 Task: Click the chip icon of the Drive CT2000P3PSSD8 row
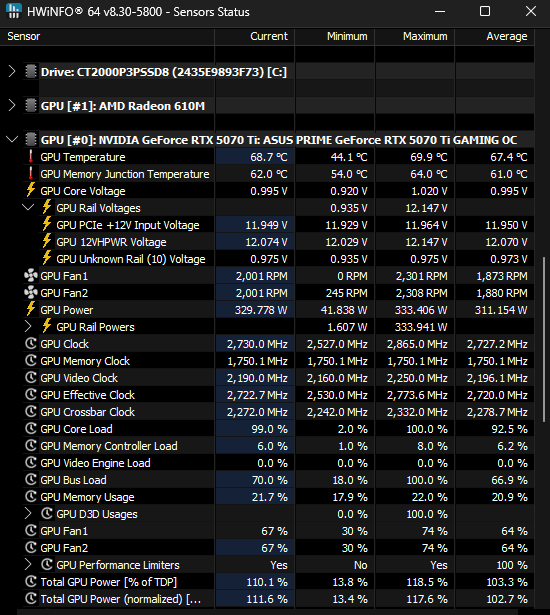[31, 72]
